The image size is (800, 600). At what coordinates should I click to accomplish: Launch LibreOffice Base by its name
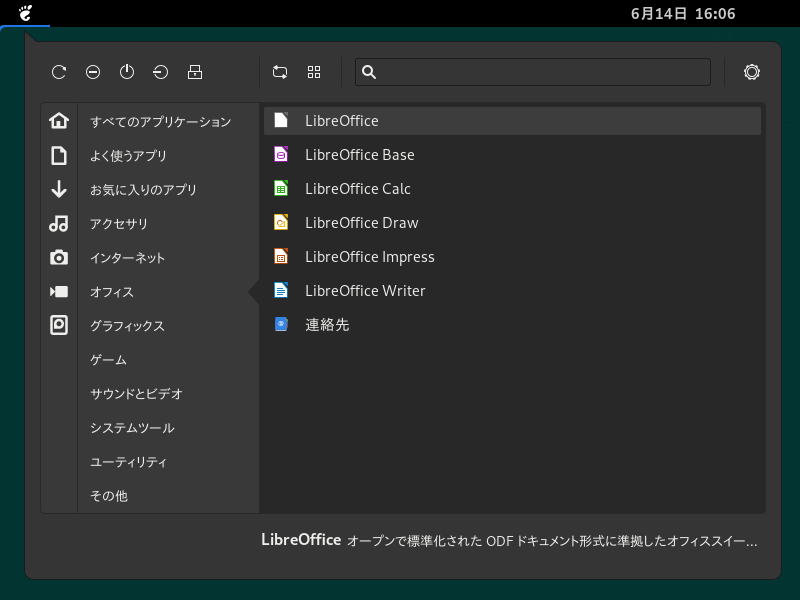[360, 155]
